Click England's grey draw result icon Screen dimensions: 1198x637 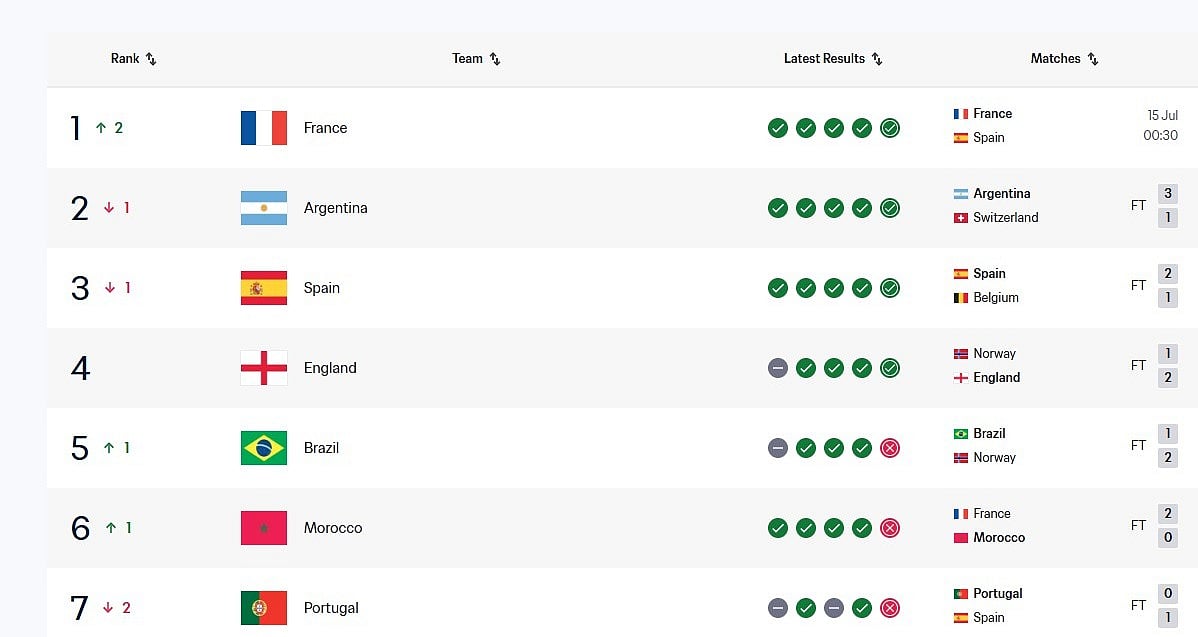click(x=778, y=368)
